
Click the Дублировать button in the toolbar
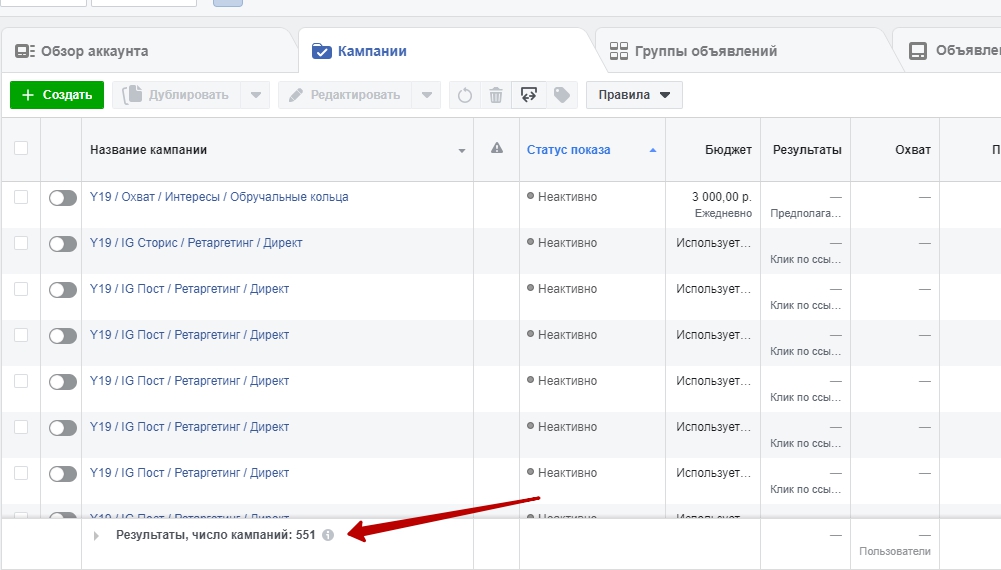[x=176, y=95]
